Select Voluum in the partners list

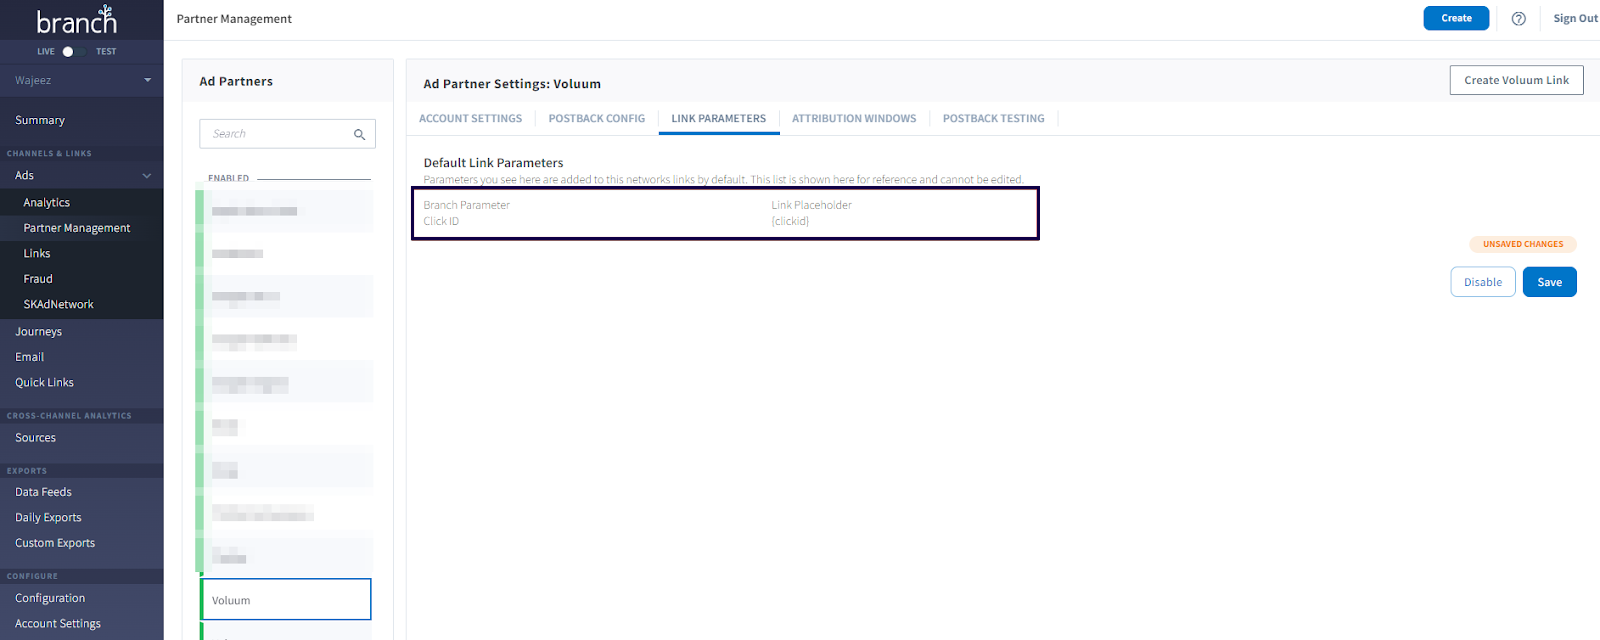coord(286,600)
